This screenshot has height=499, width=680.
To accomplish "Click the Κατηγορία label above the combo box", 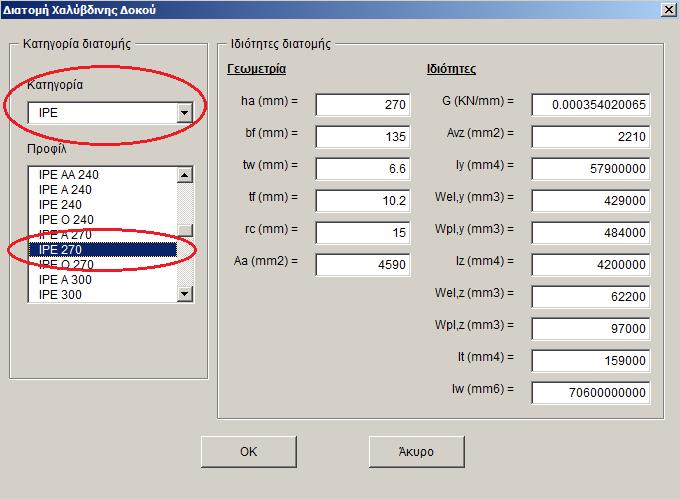I will click(x=55, y=85).
